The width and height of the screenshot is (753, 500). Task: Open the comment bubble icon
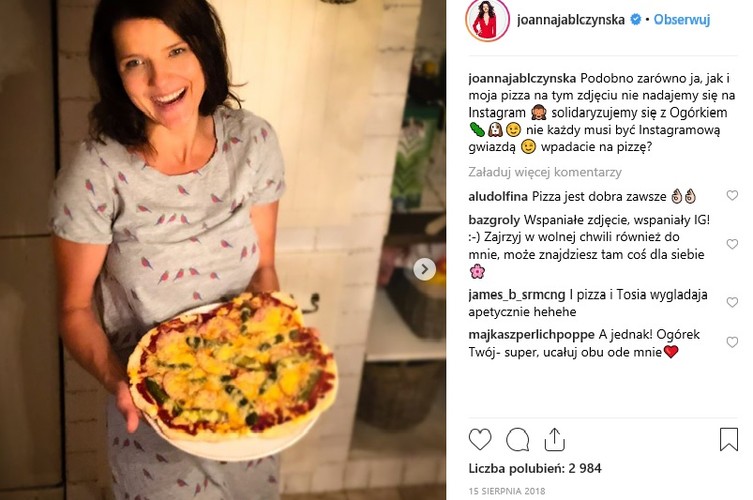click(517, 439)
